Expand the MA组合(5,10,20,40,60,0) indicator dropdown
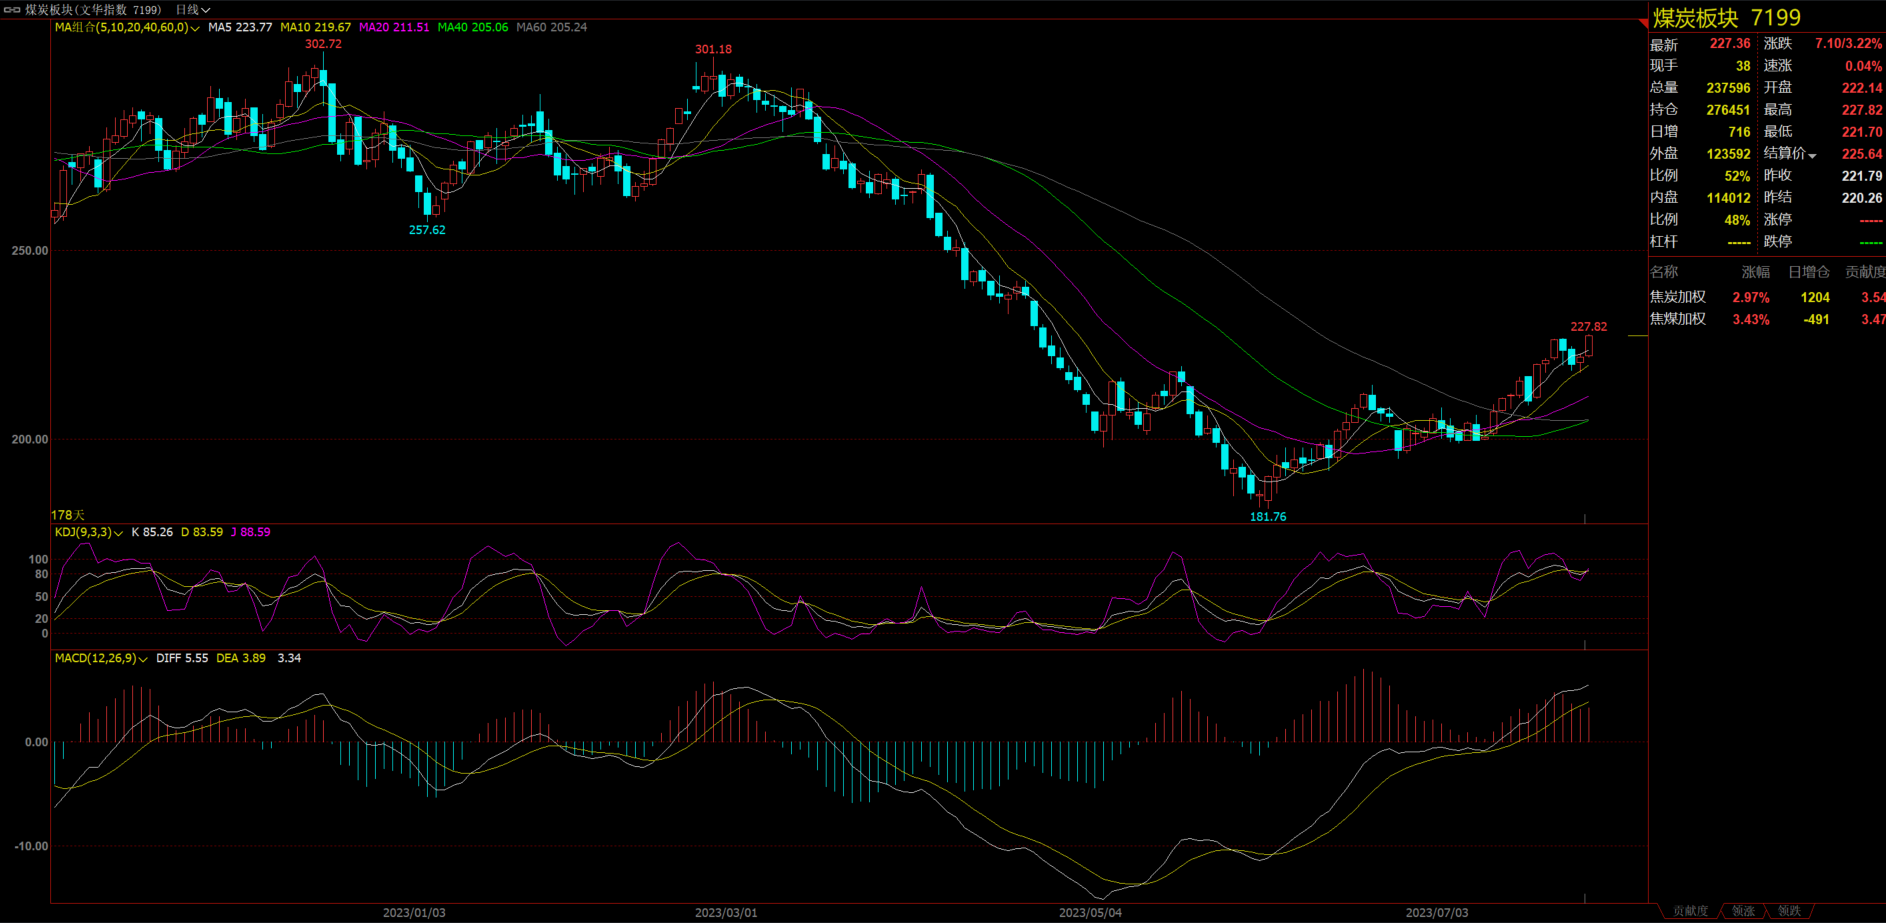Viewport: 1886px width, 923px height. pos(194,28)
